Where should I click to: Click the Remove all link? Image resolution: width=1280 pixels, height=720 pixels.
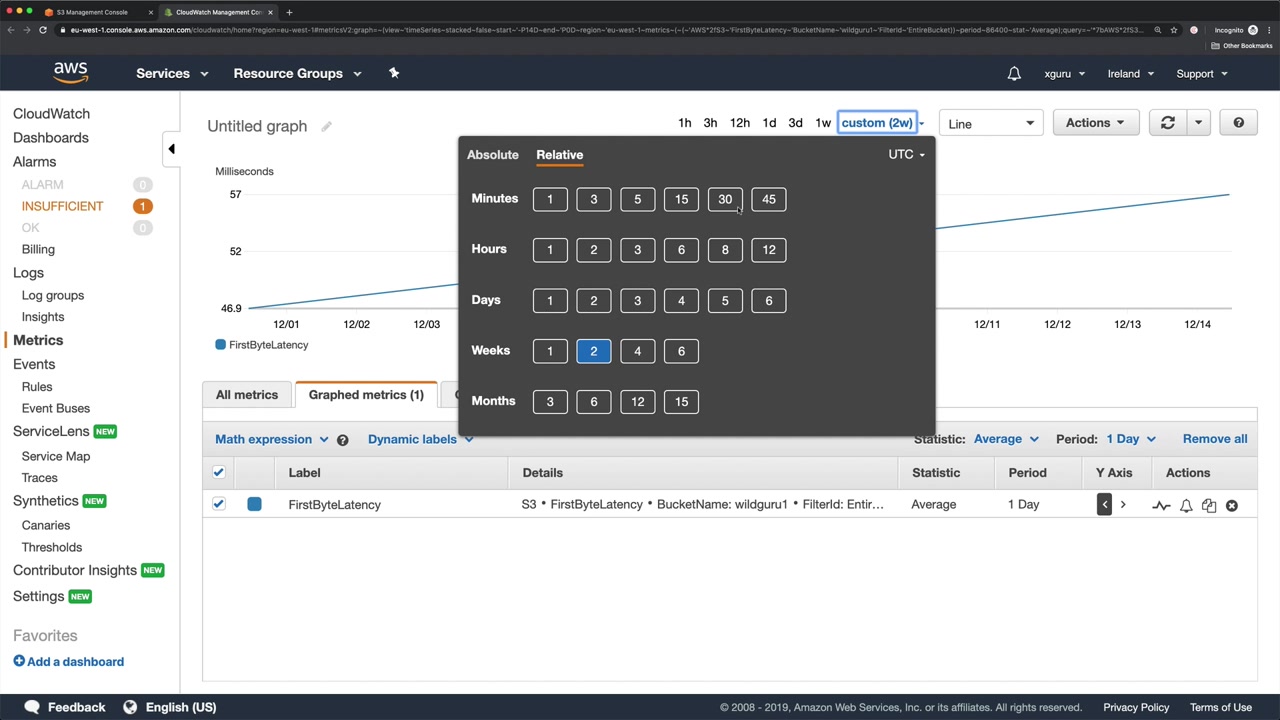(x=1215, y=439)
